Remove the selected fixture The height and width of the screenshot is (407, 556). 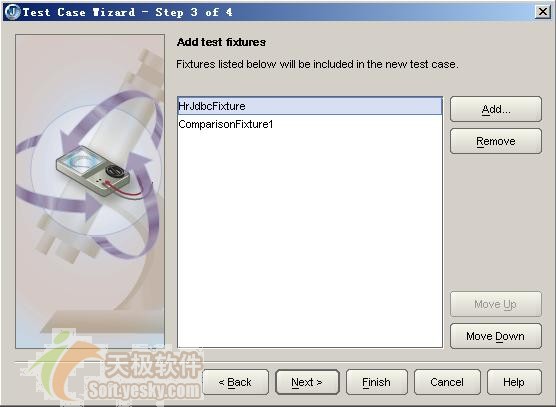coord(496,141)
